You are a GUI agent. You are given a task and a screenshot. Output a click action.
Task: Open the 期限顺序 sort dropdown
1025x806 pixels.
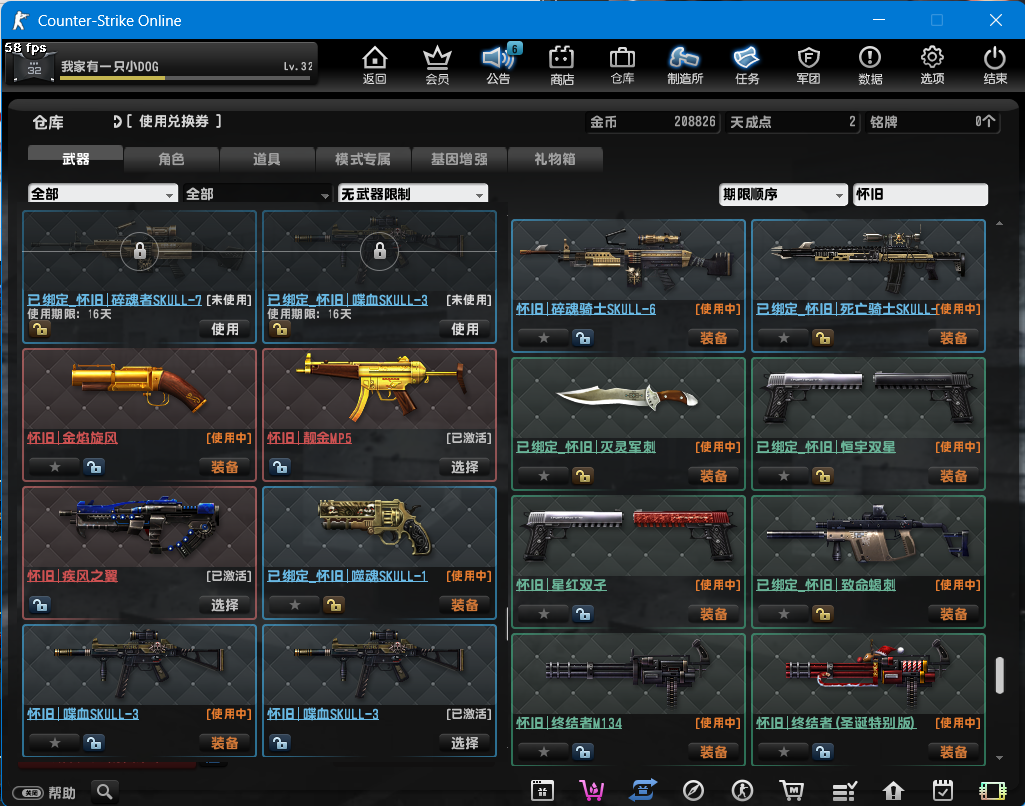pos(783,194)
